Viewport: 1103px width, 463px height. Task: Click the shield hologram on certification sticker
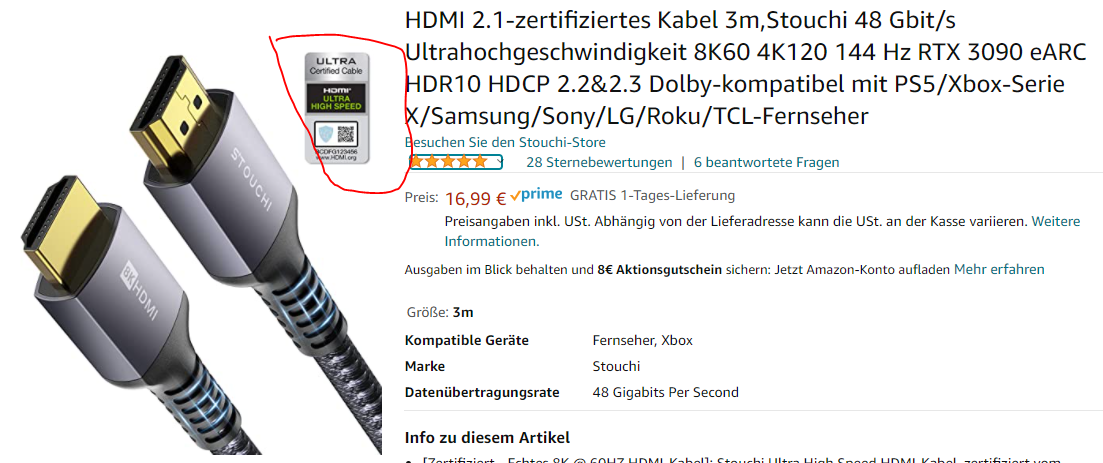point(326,134)
